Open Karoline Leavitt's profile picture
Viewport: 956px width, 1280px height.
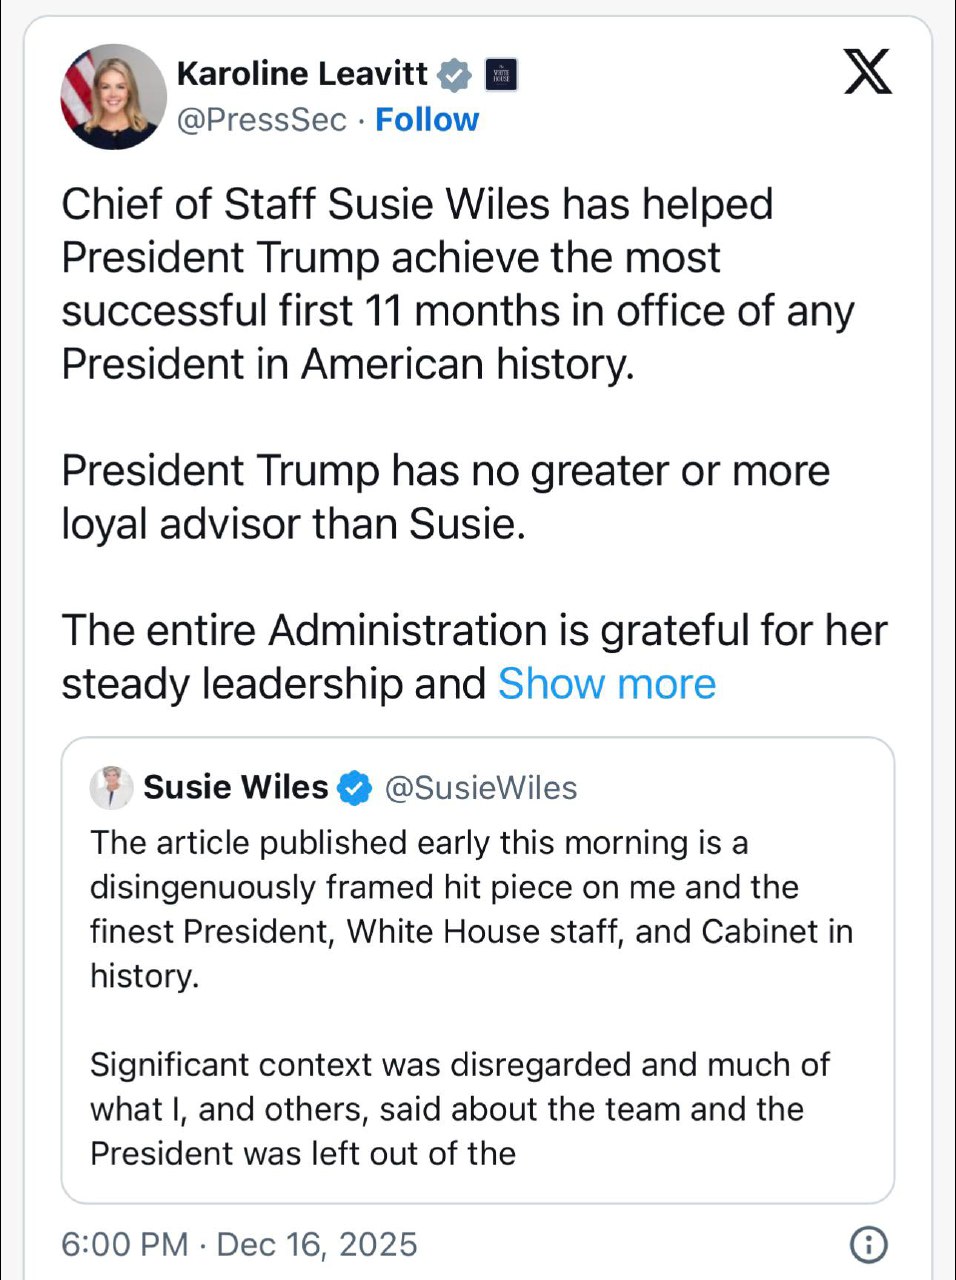coord(113,96)
